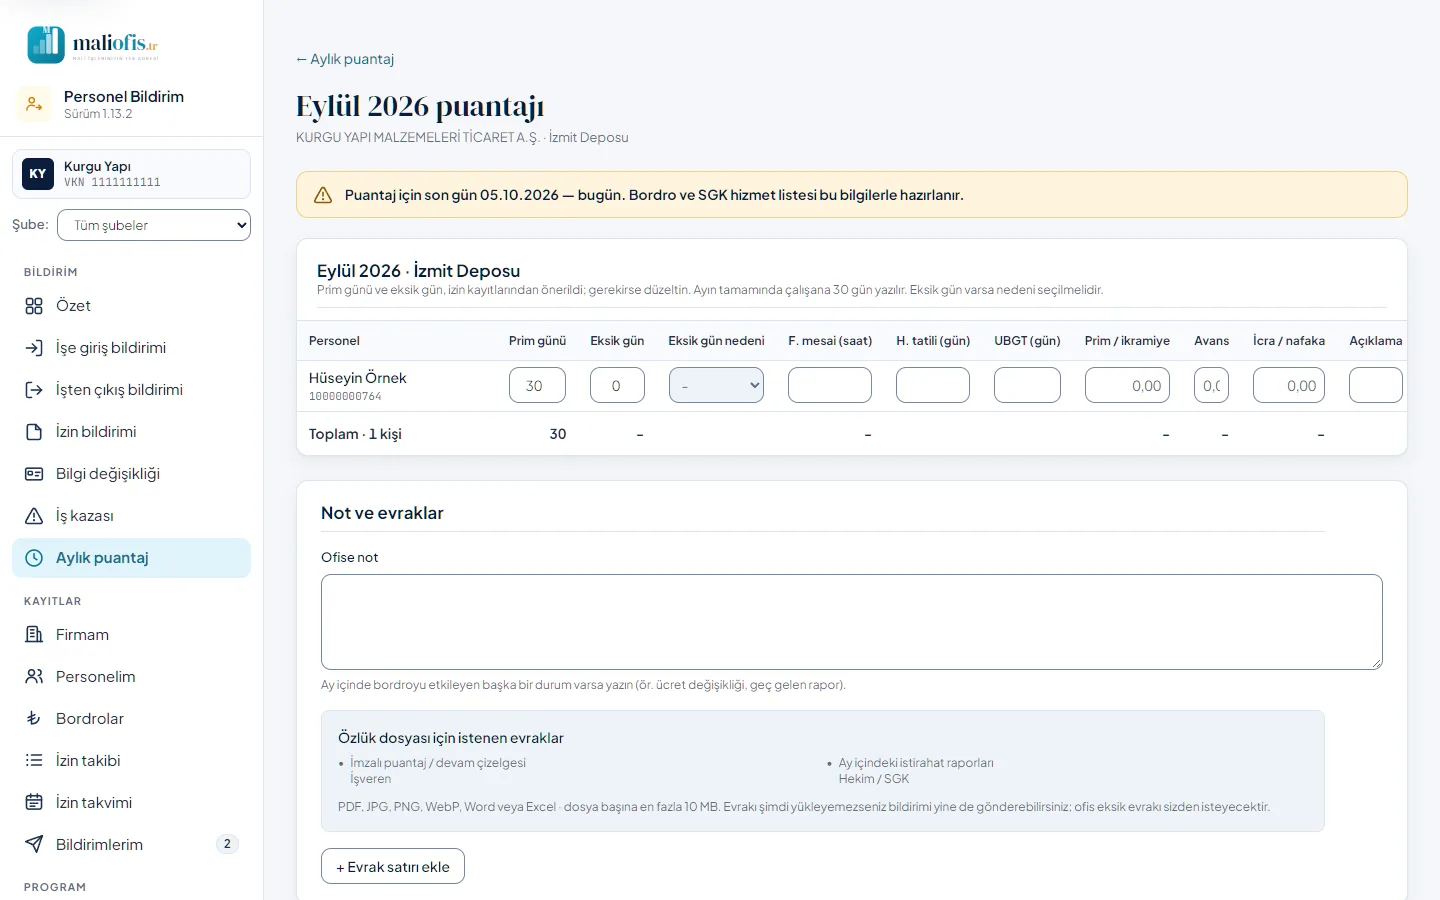
Task: Click the İcra / nafaka amount field
Action: pyautogui.click(x=1289, y=385)
